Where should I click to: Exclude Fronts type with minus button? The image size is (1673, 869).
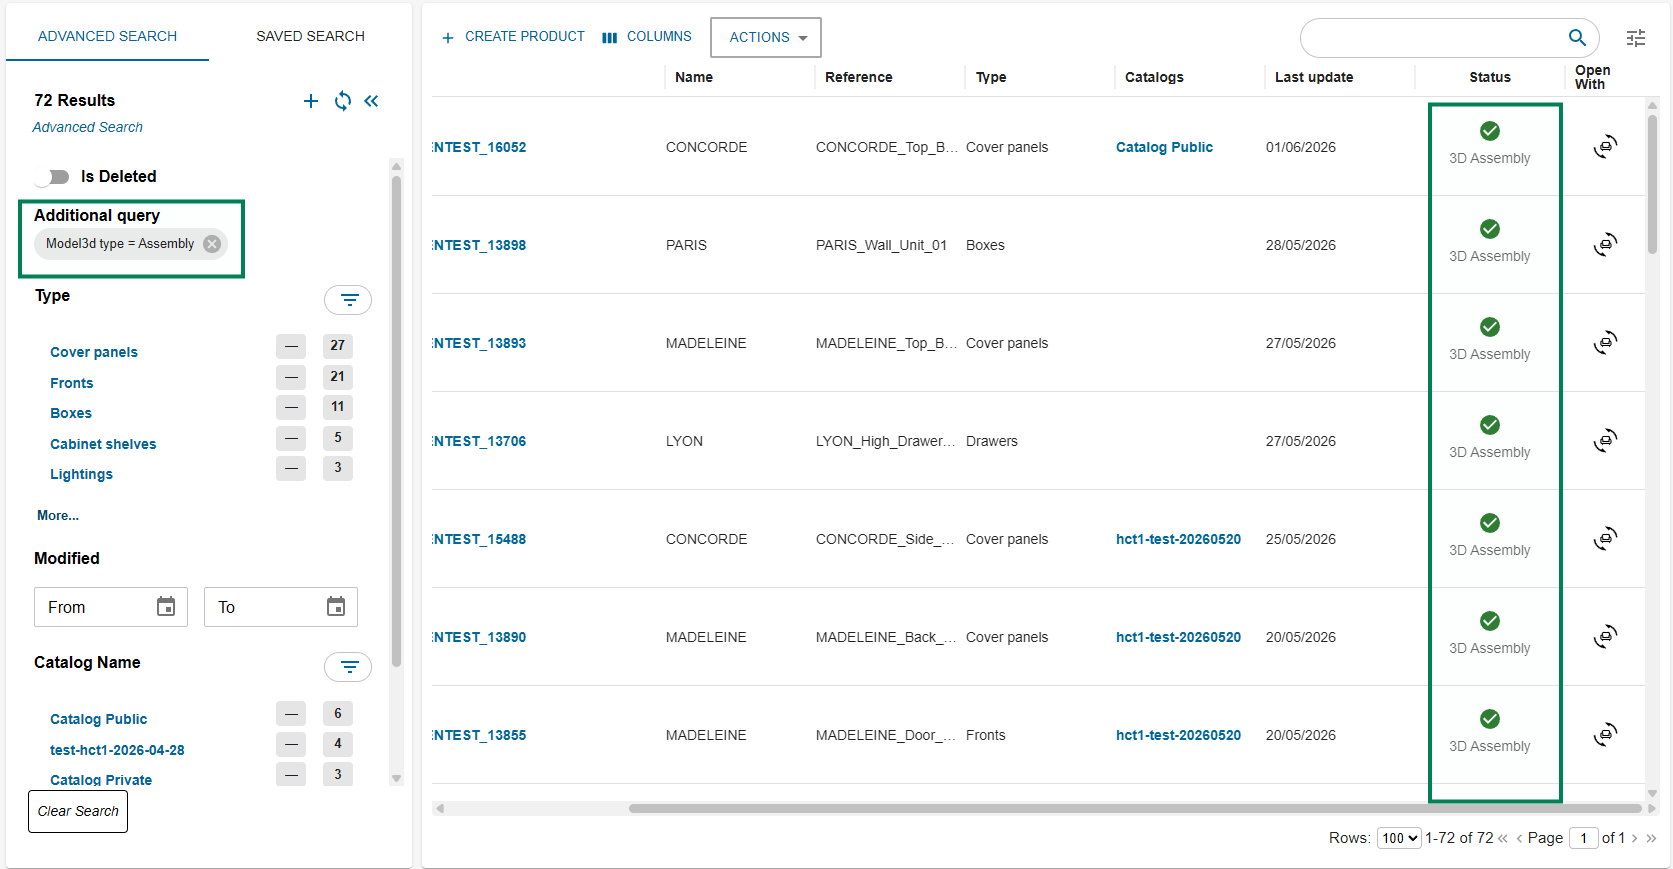[291, 377]
